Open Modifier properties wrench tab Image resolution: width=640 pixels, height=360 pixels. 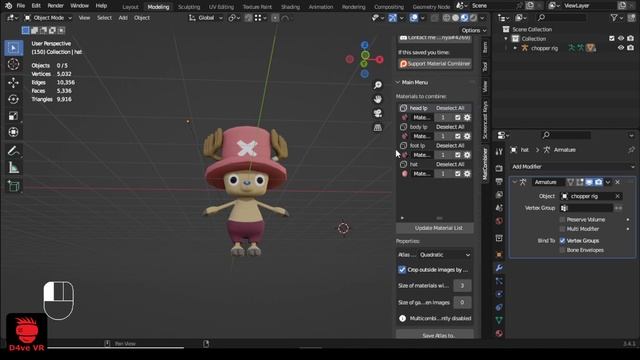pyautogui.click(x=499, y=268)
